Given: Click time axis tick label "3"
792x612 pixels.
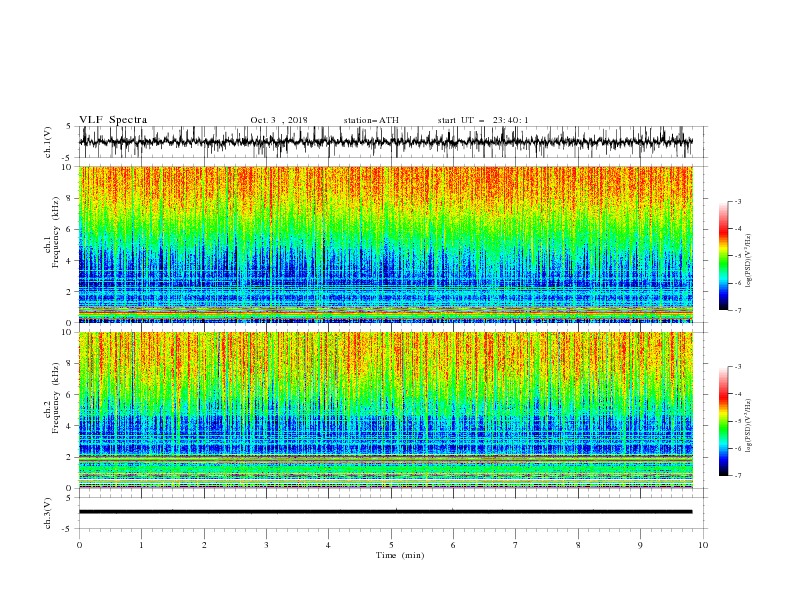Looking at the screenshot, I should coord(266,545).
